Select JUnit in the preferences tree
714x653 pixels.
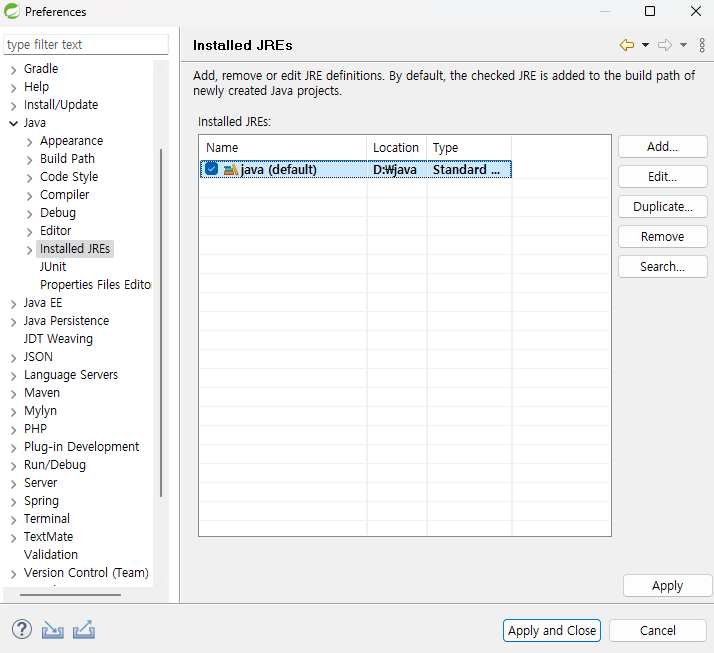[53, 267]
